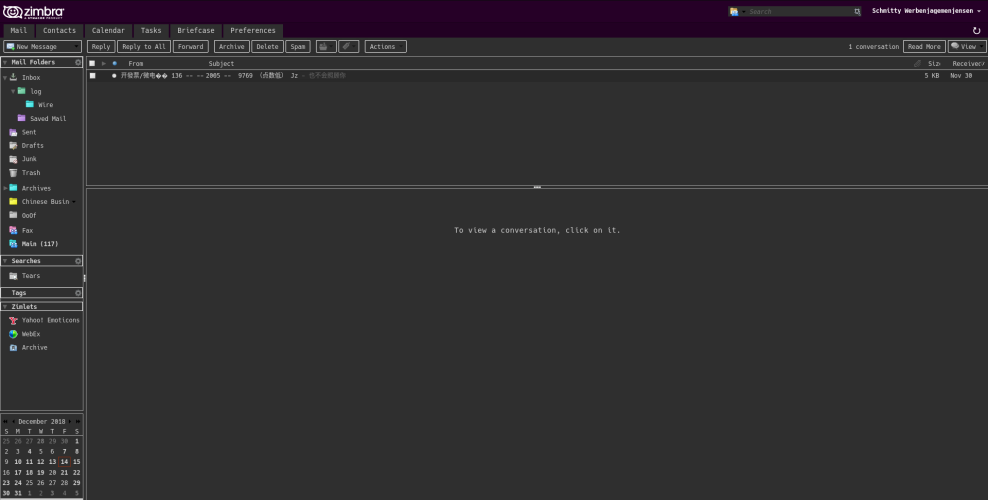Expand the Archives folder

click(x=5, y=188)
